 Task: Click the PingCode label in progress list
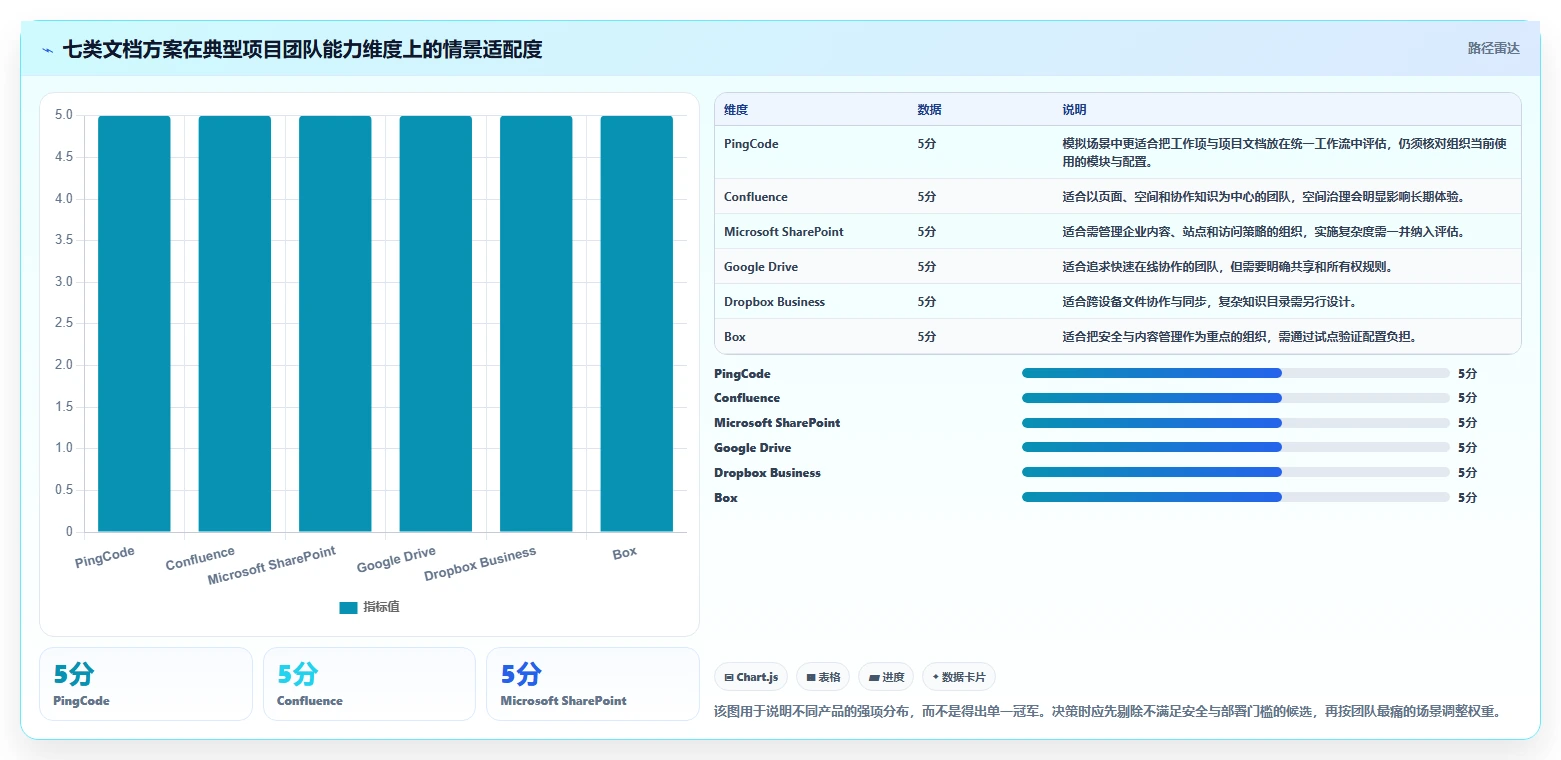742,373
